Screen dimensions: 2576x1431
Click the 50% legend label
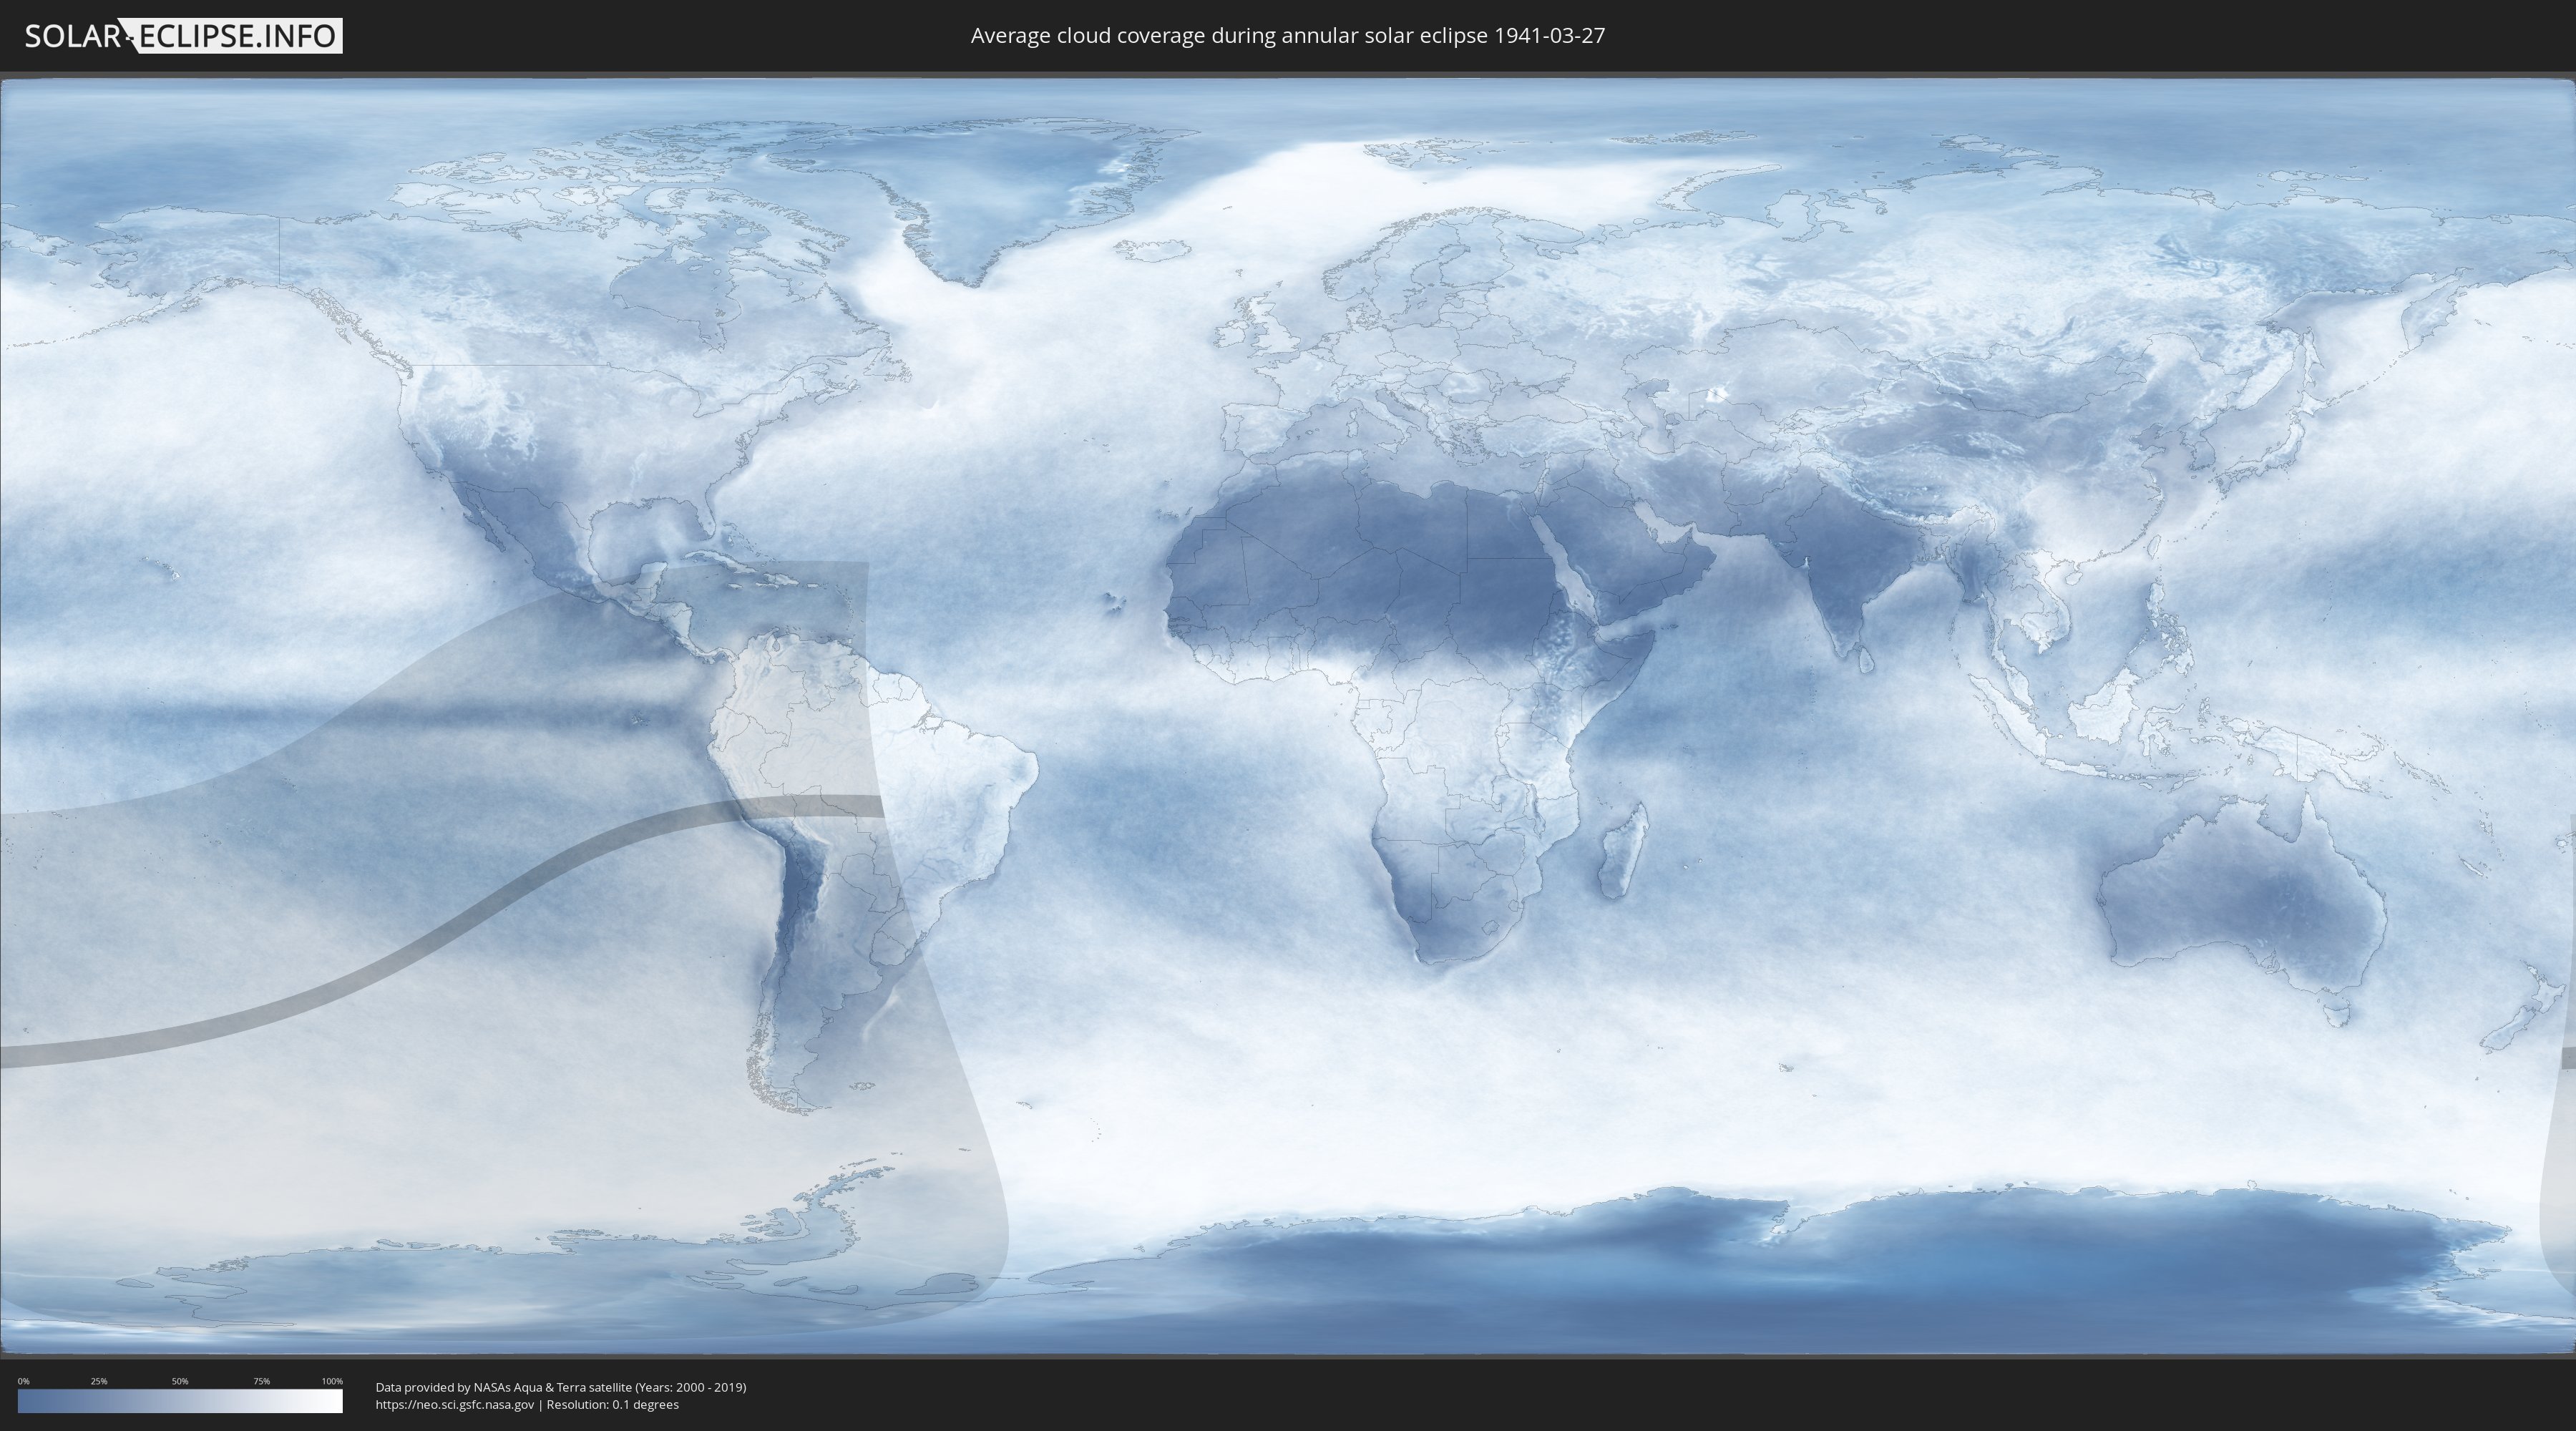180,1381
